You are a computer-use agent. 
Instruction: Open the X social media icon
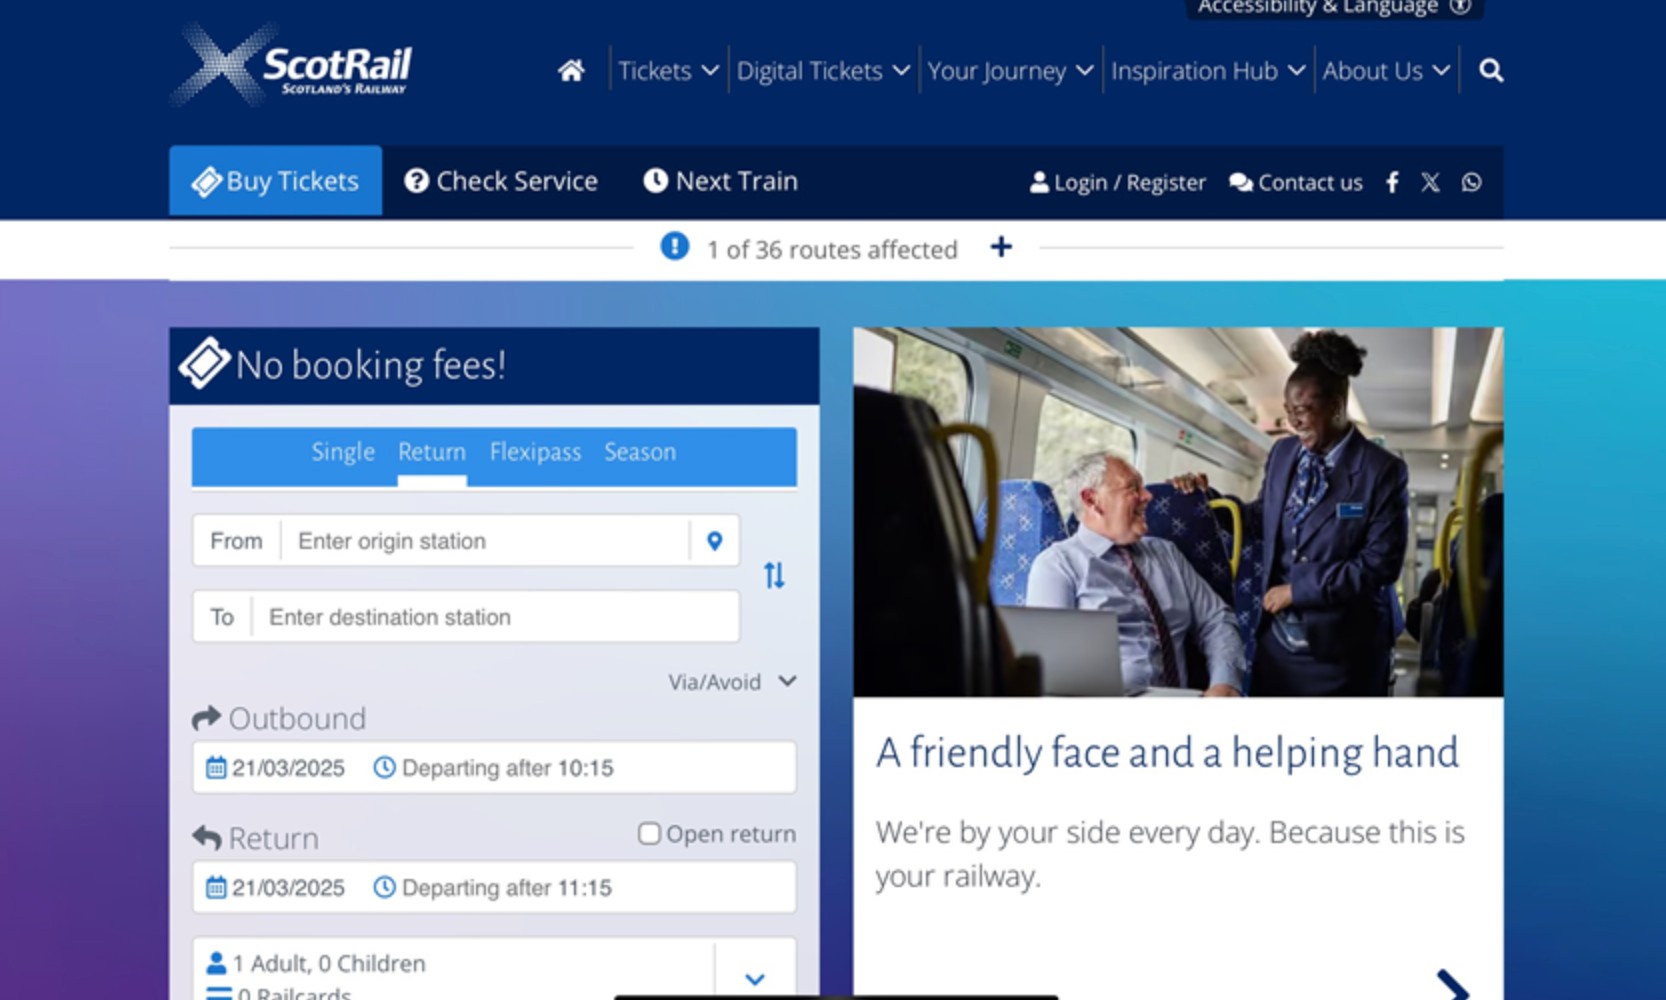pos(1430,182)
